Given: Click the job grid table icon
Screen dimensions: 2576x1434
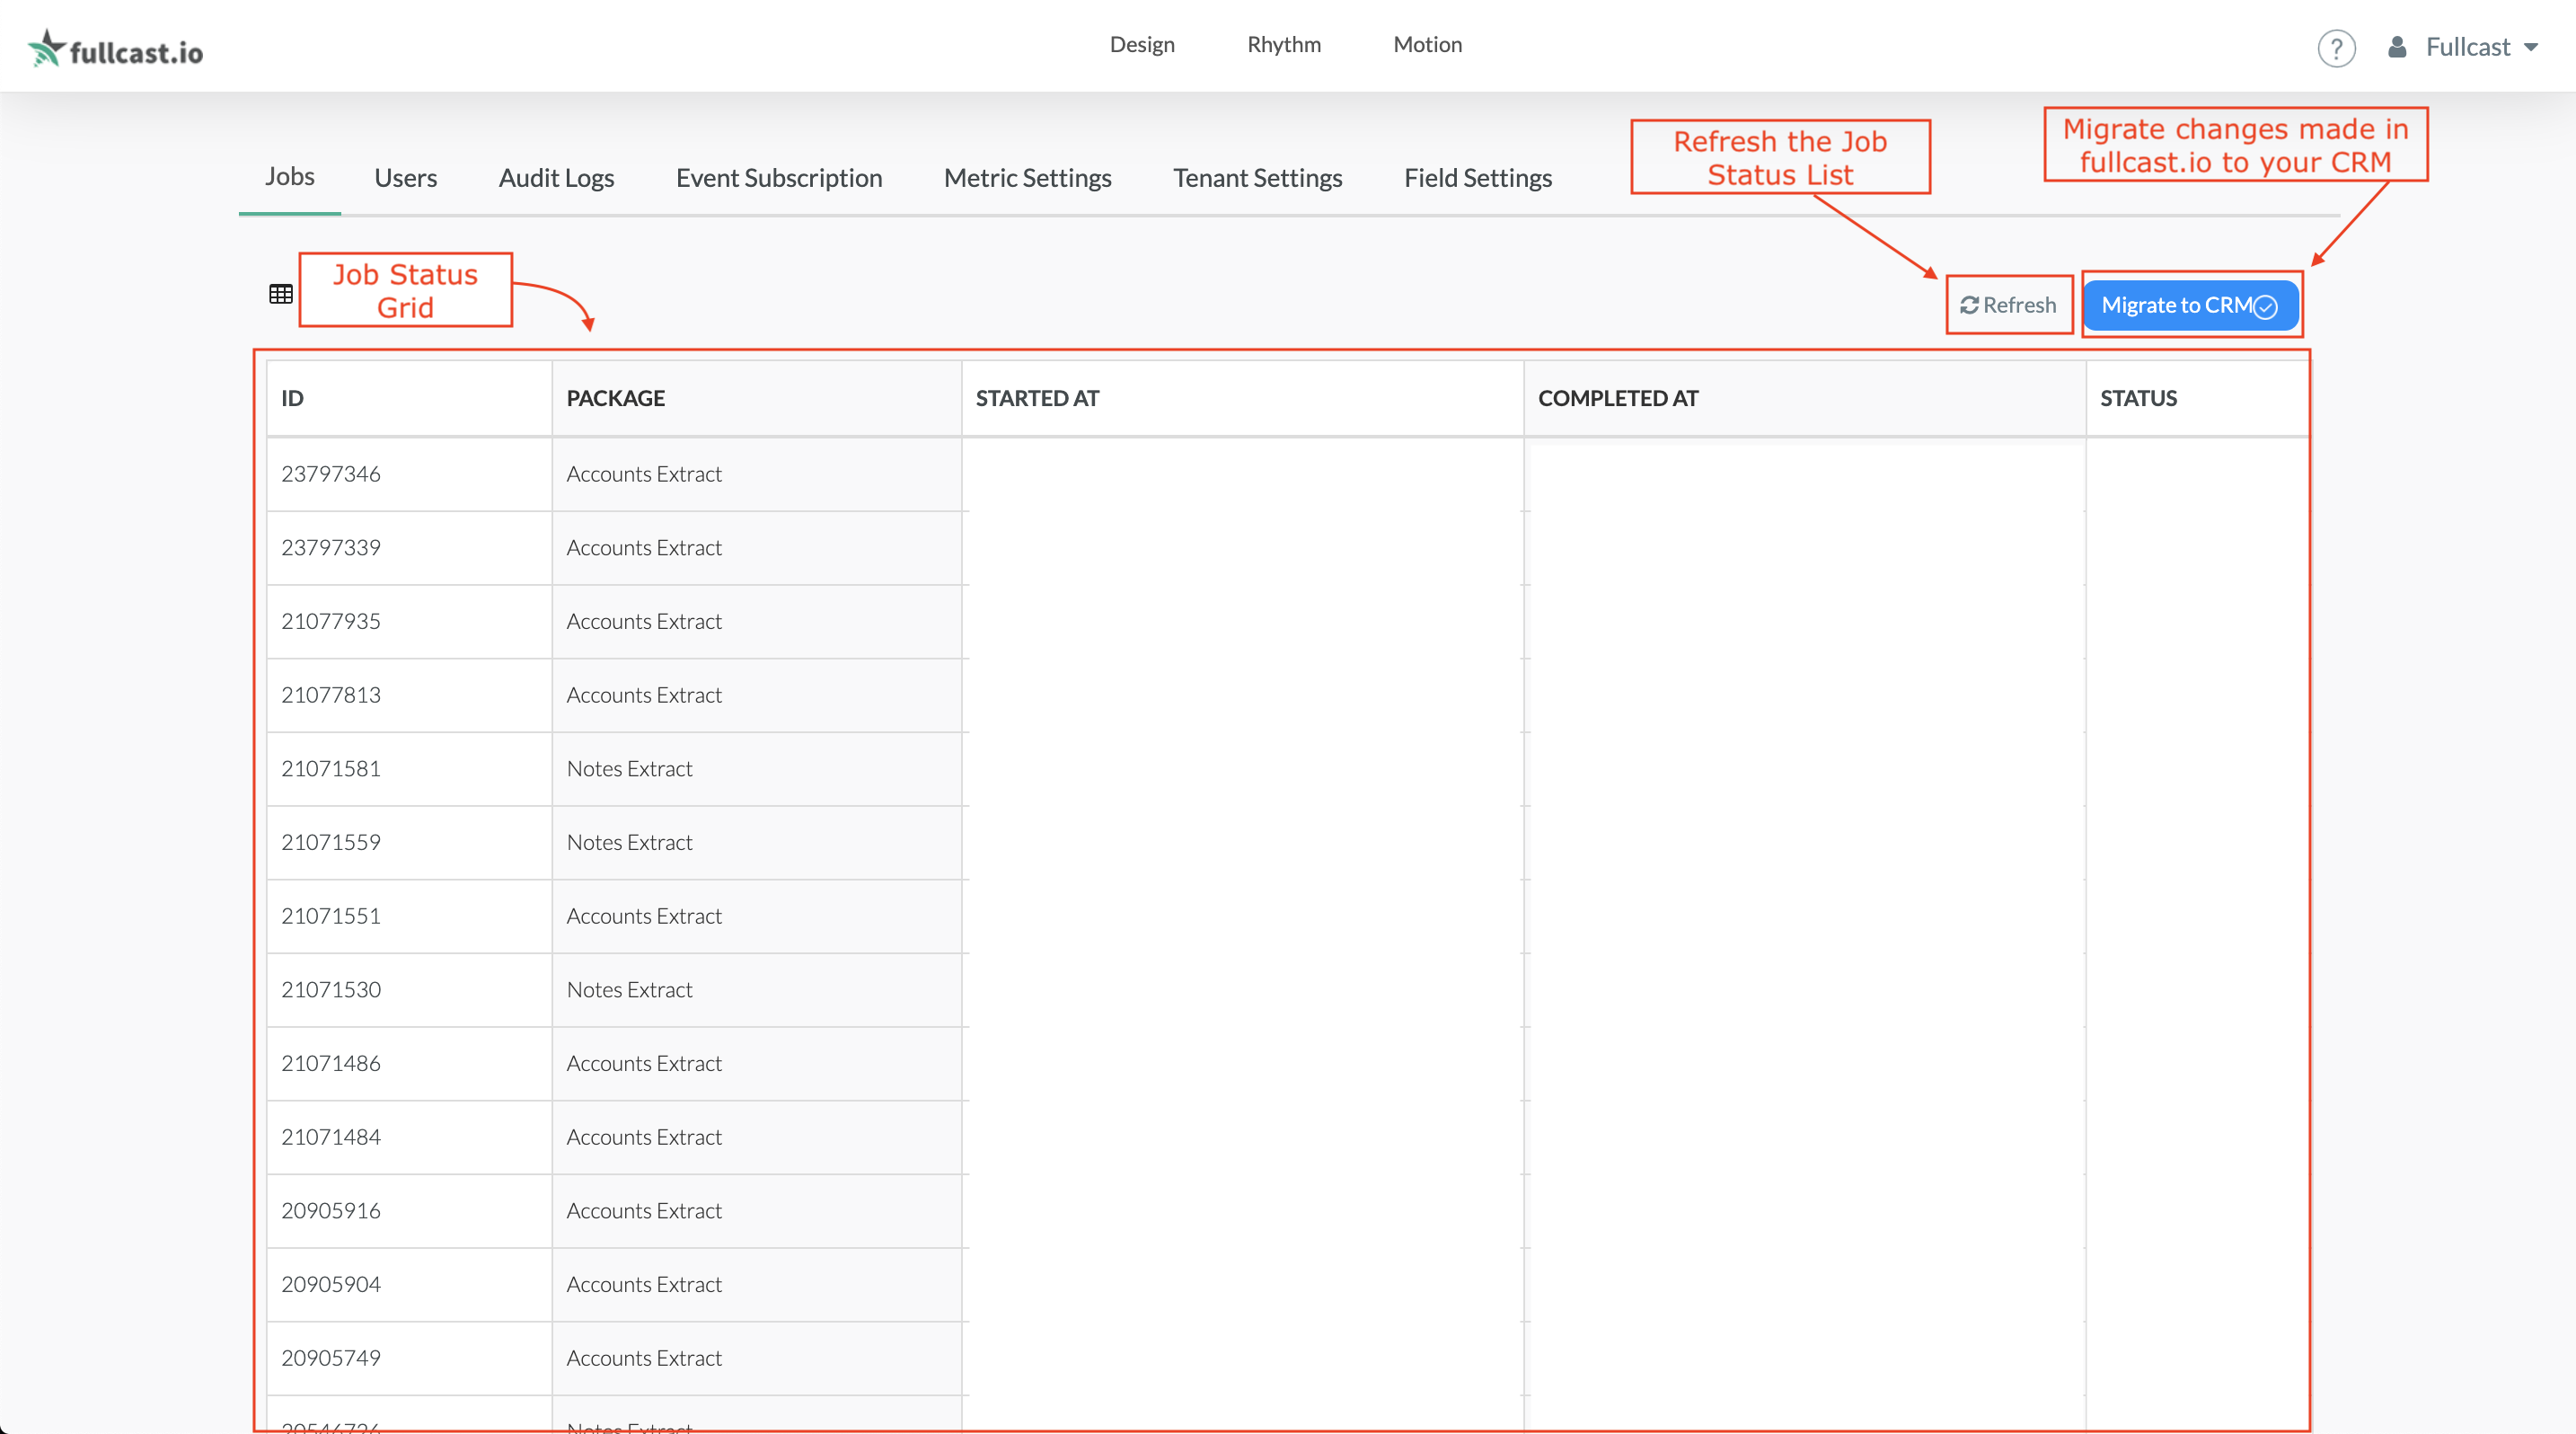Looking at the screenshot, I should pyautogui.click(x=281, y=294).
